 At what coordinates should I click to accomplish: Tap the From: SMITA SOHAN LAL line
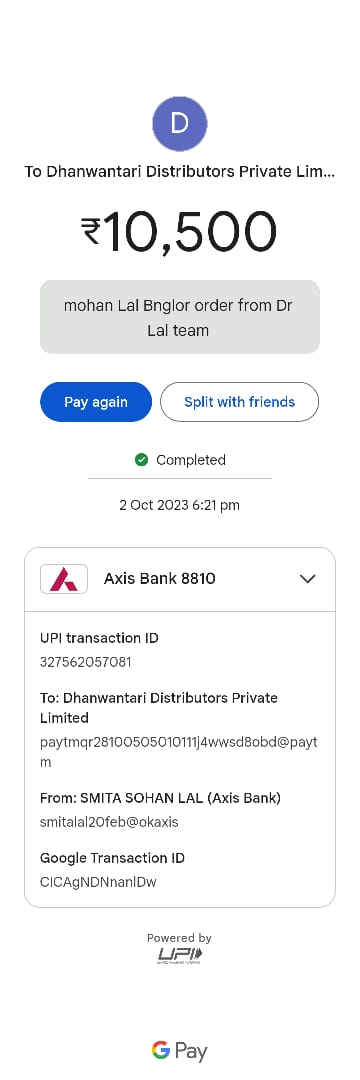tap(160, 798)
